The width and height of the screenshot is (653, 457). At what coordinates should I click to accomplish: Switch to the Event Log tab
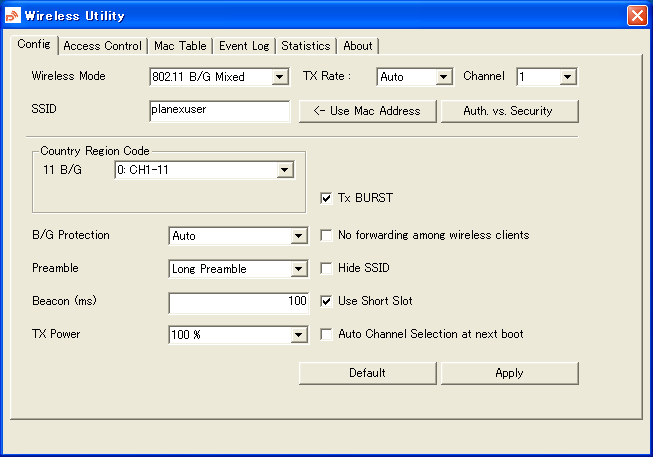click(244, 46)
